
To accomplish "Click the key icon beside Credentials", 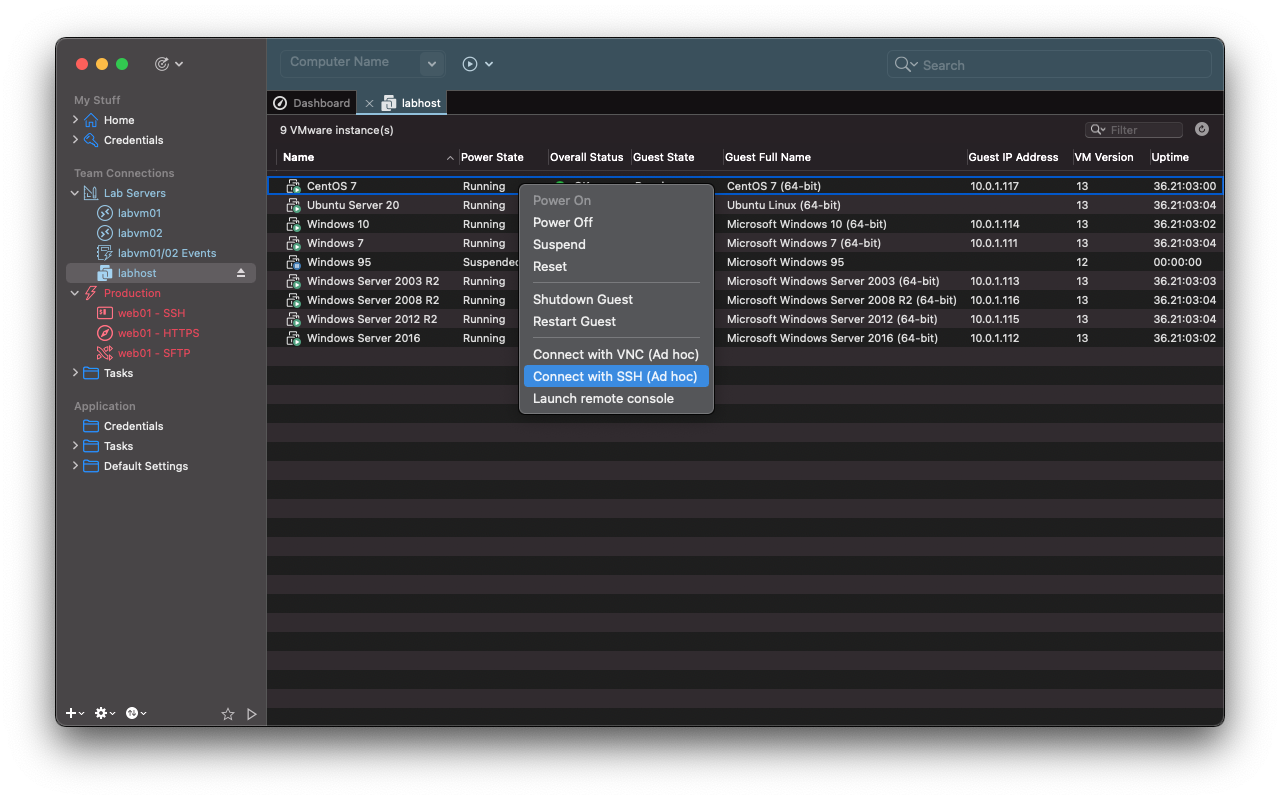I will tap(90, 140).
